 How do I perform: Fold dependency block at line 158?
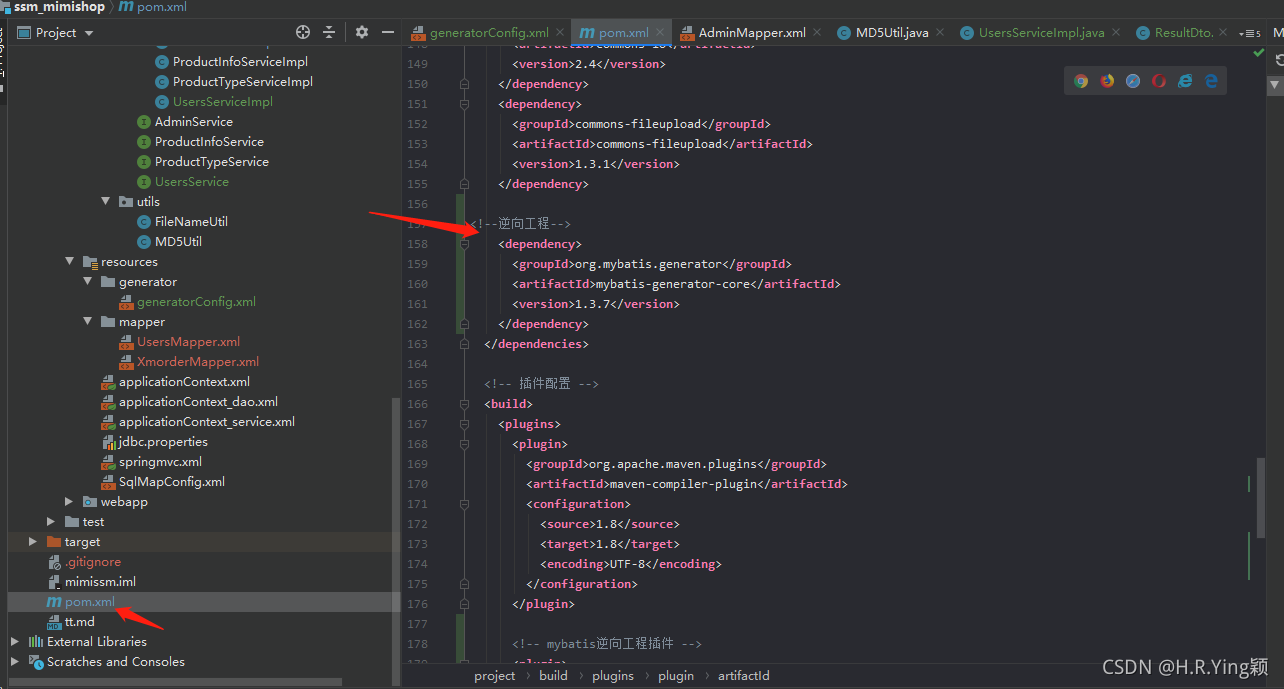464,244
